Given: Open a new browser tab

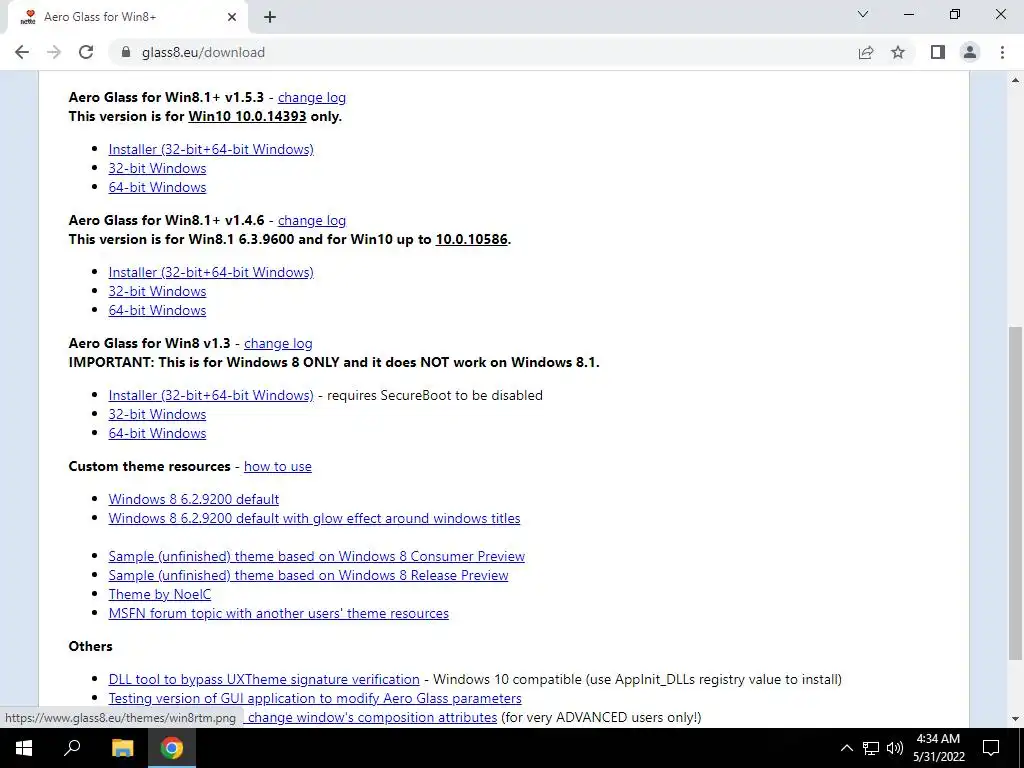Looking at the screenshot, I should (270, 17).
